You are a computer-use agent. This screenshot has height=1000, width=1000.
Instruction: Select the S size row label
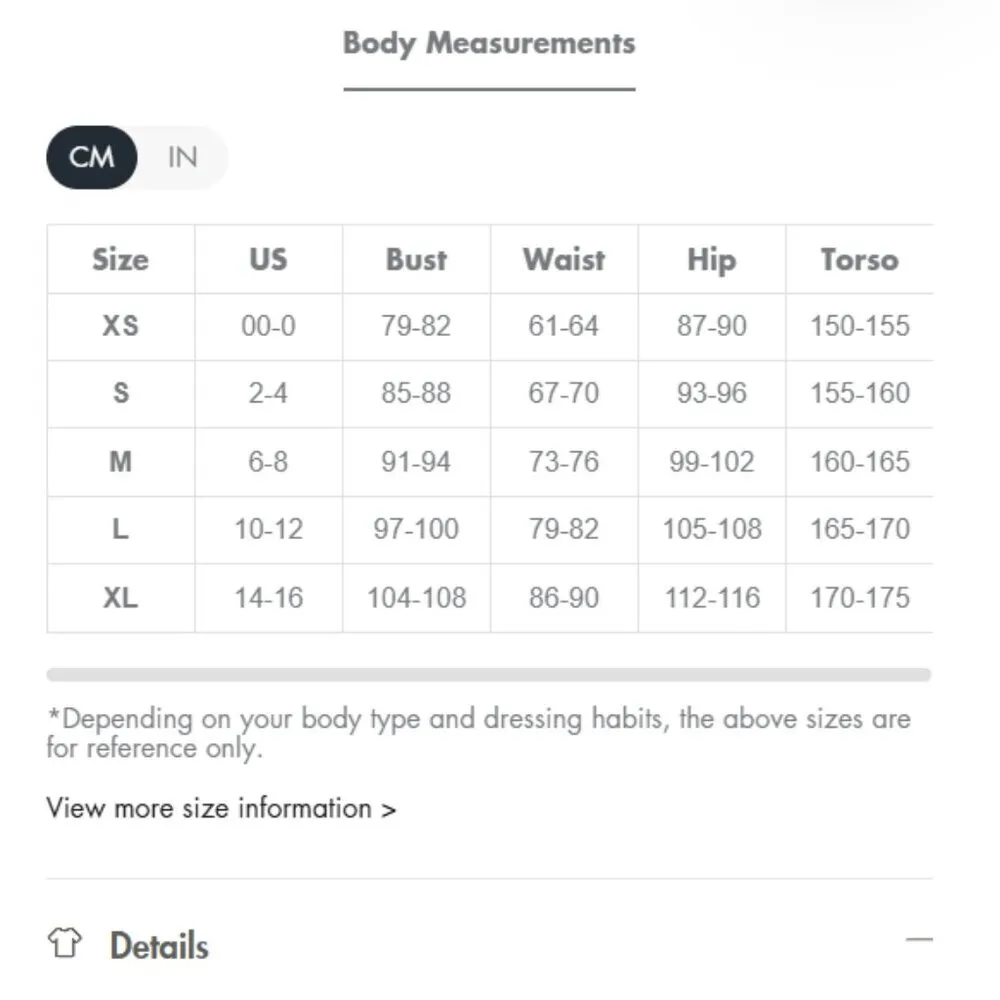click(120, 393)
